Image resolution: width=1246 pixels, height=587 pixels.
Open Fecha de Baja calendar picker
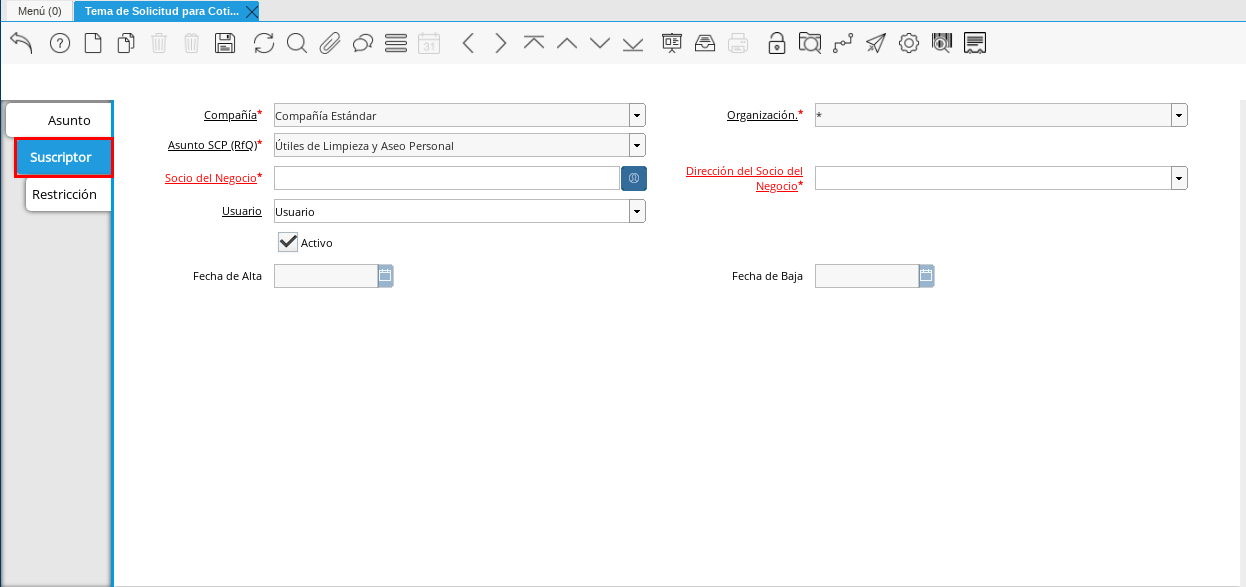click(927, 276)
